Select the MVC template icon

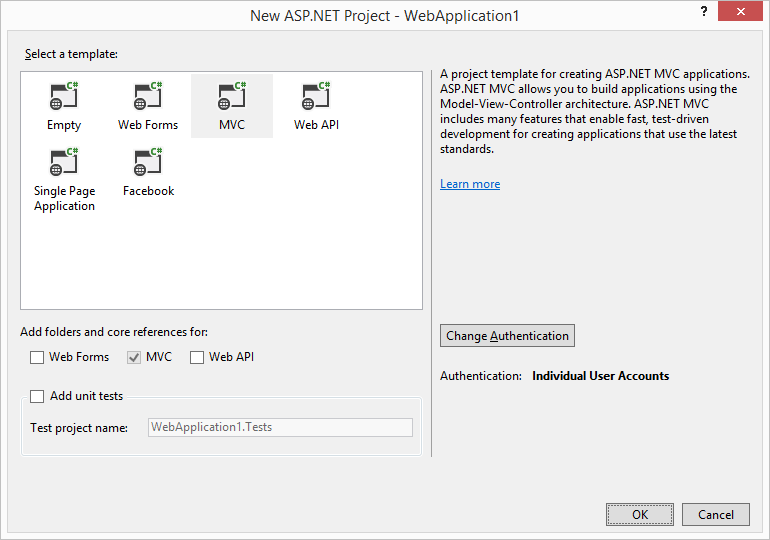(232, 97)
